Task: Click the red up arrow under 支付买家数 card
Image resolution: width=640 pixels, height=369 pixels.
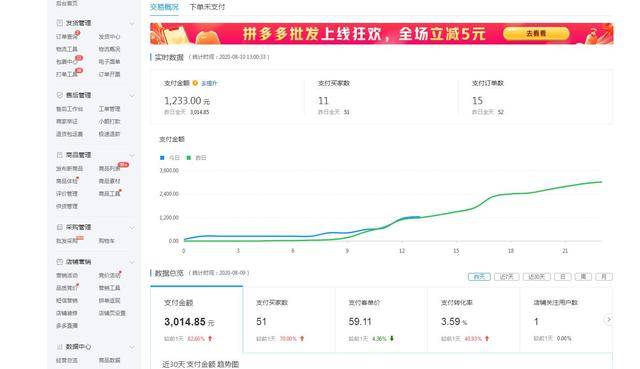Action: pos(302,338)
